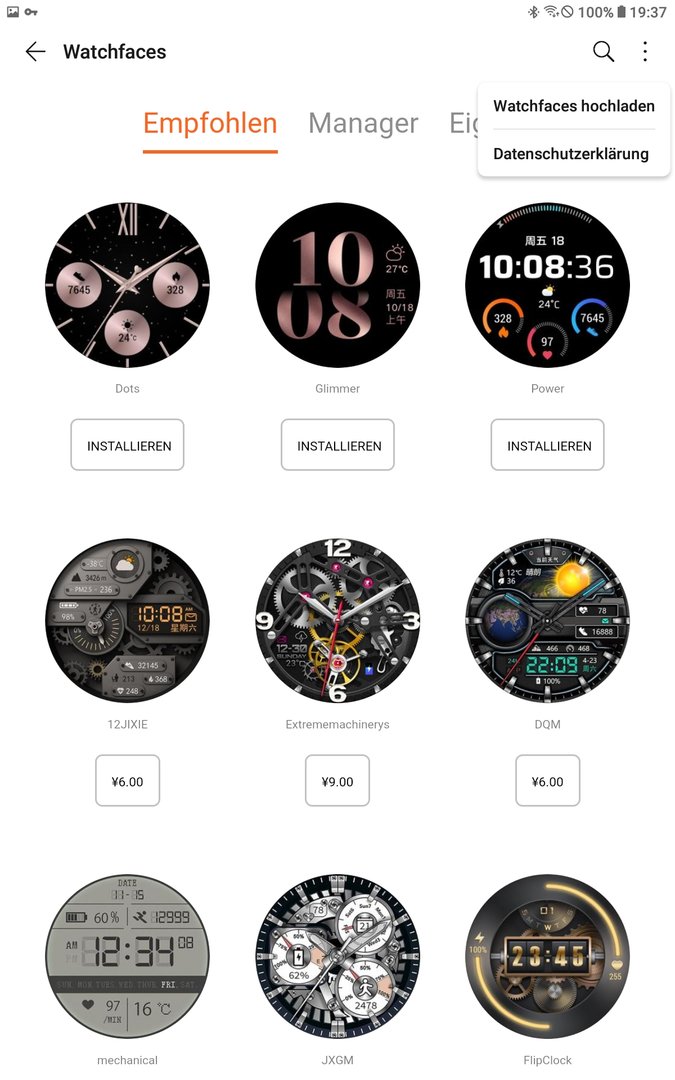Open the Extrememachinerys watchface preview
This screenshot has height=1080, width=675.
pos(338,621)
